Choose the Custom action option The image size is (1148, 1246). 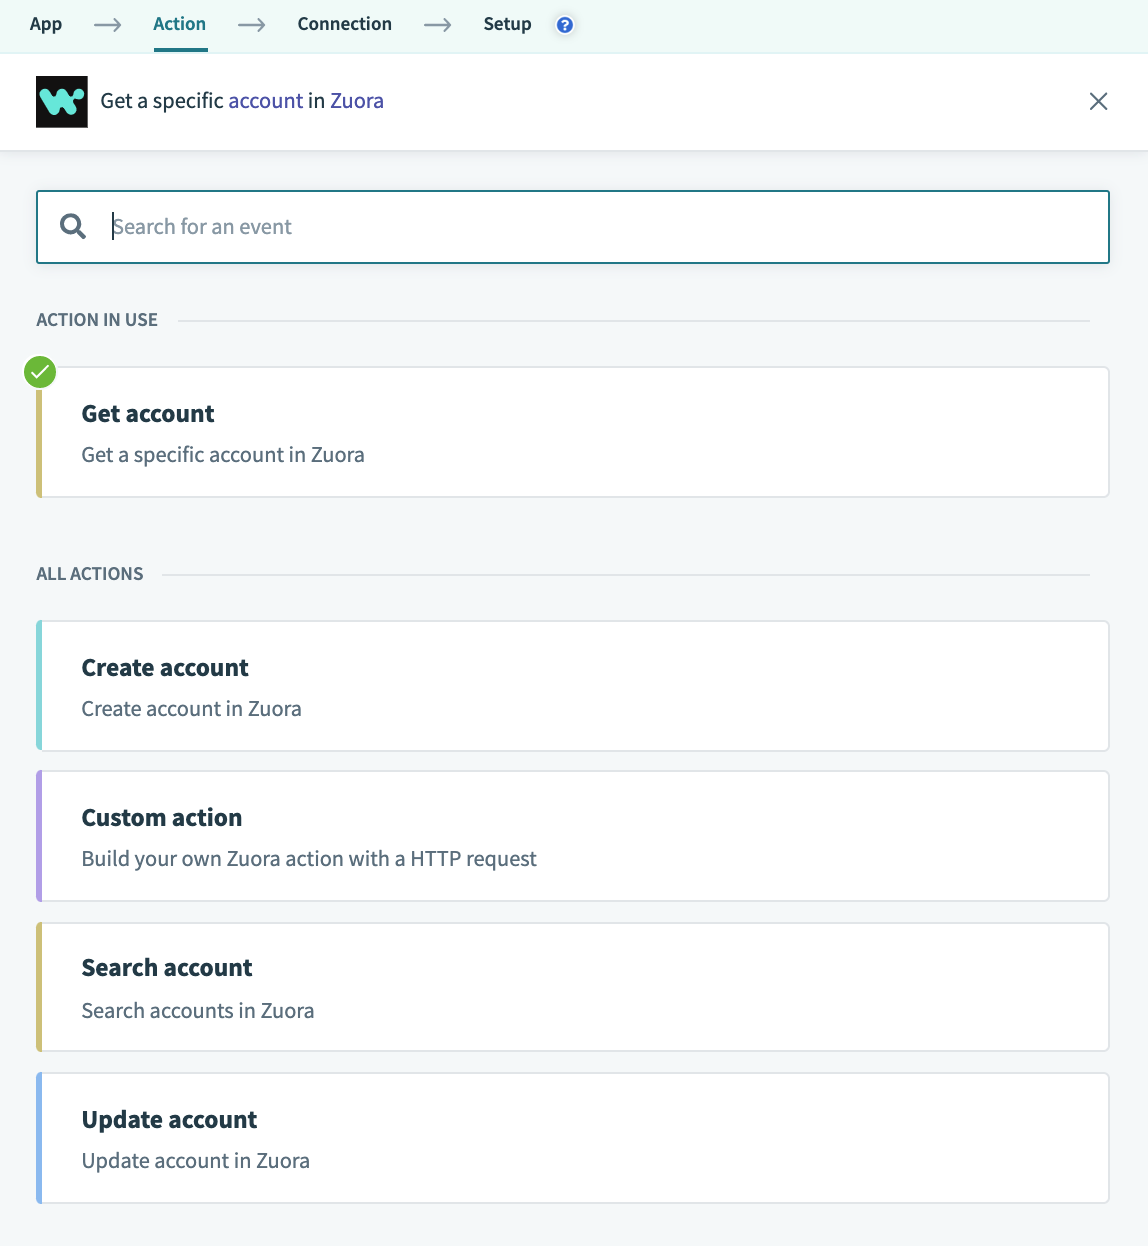pyautogui.click(x=573, y=836)
